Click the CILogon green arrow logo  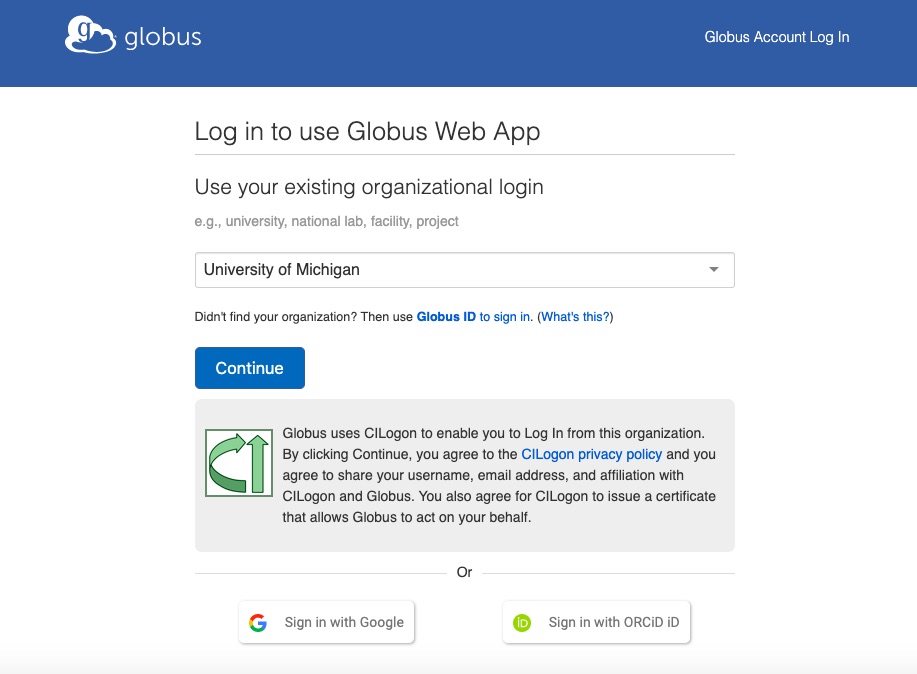point(239,463)
